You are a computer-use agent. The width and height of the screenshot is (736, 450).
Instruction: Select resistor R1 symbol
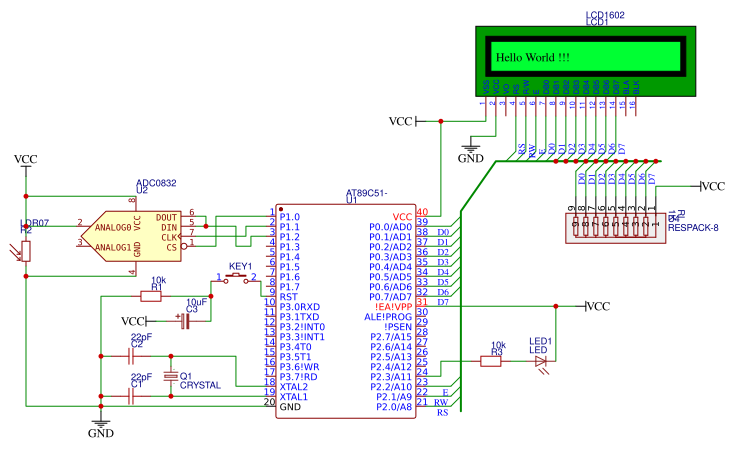151,296
